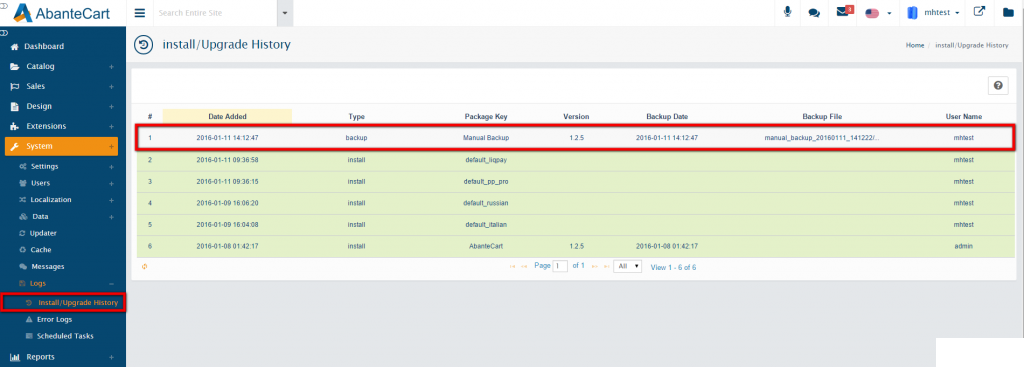Collapse the System menu
Screen dimensions: 1024x367
[x=61, y=146]
